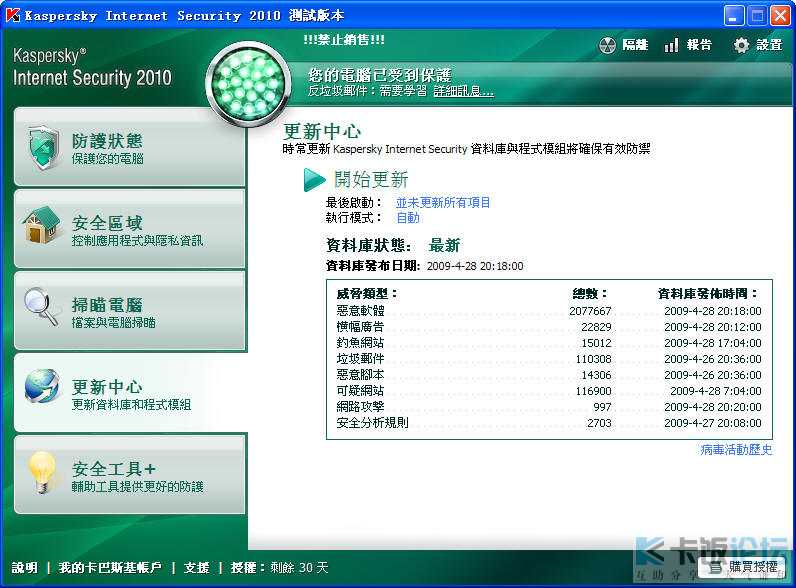Minimize the Kaspersky window
Image resolution: width=796 pixels, height=588 pixels.
point(734,16)
